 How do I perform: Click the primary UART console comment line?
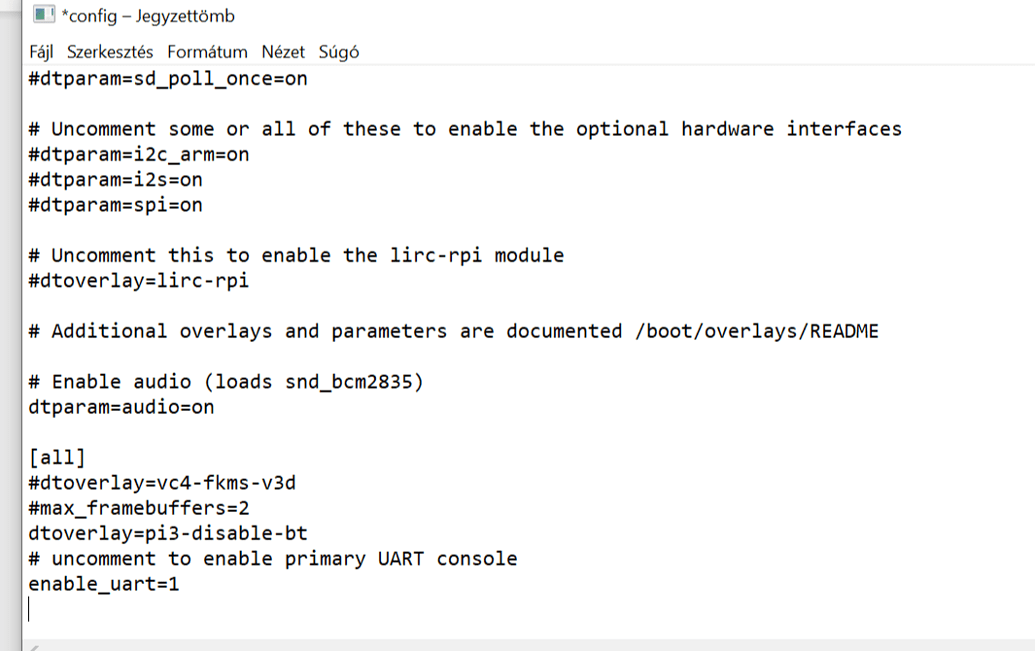click(272, 559)
